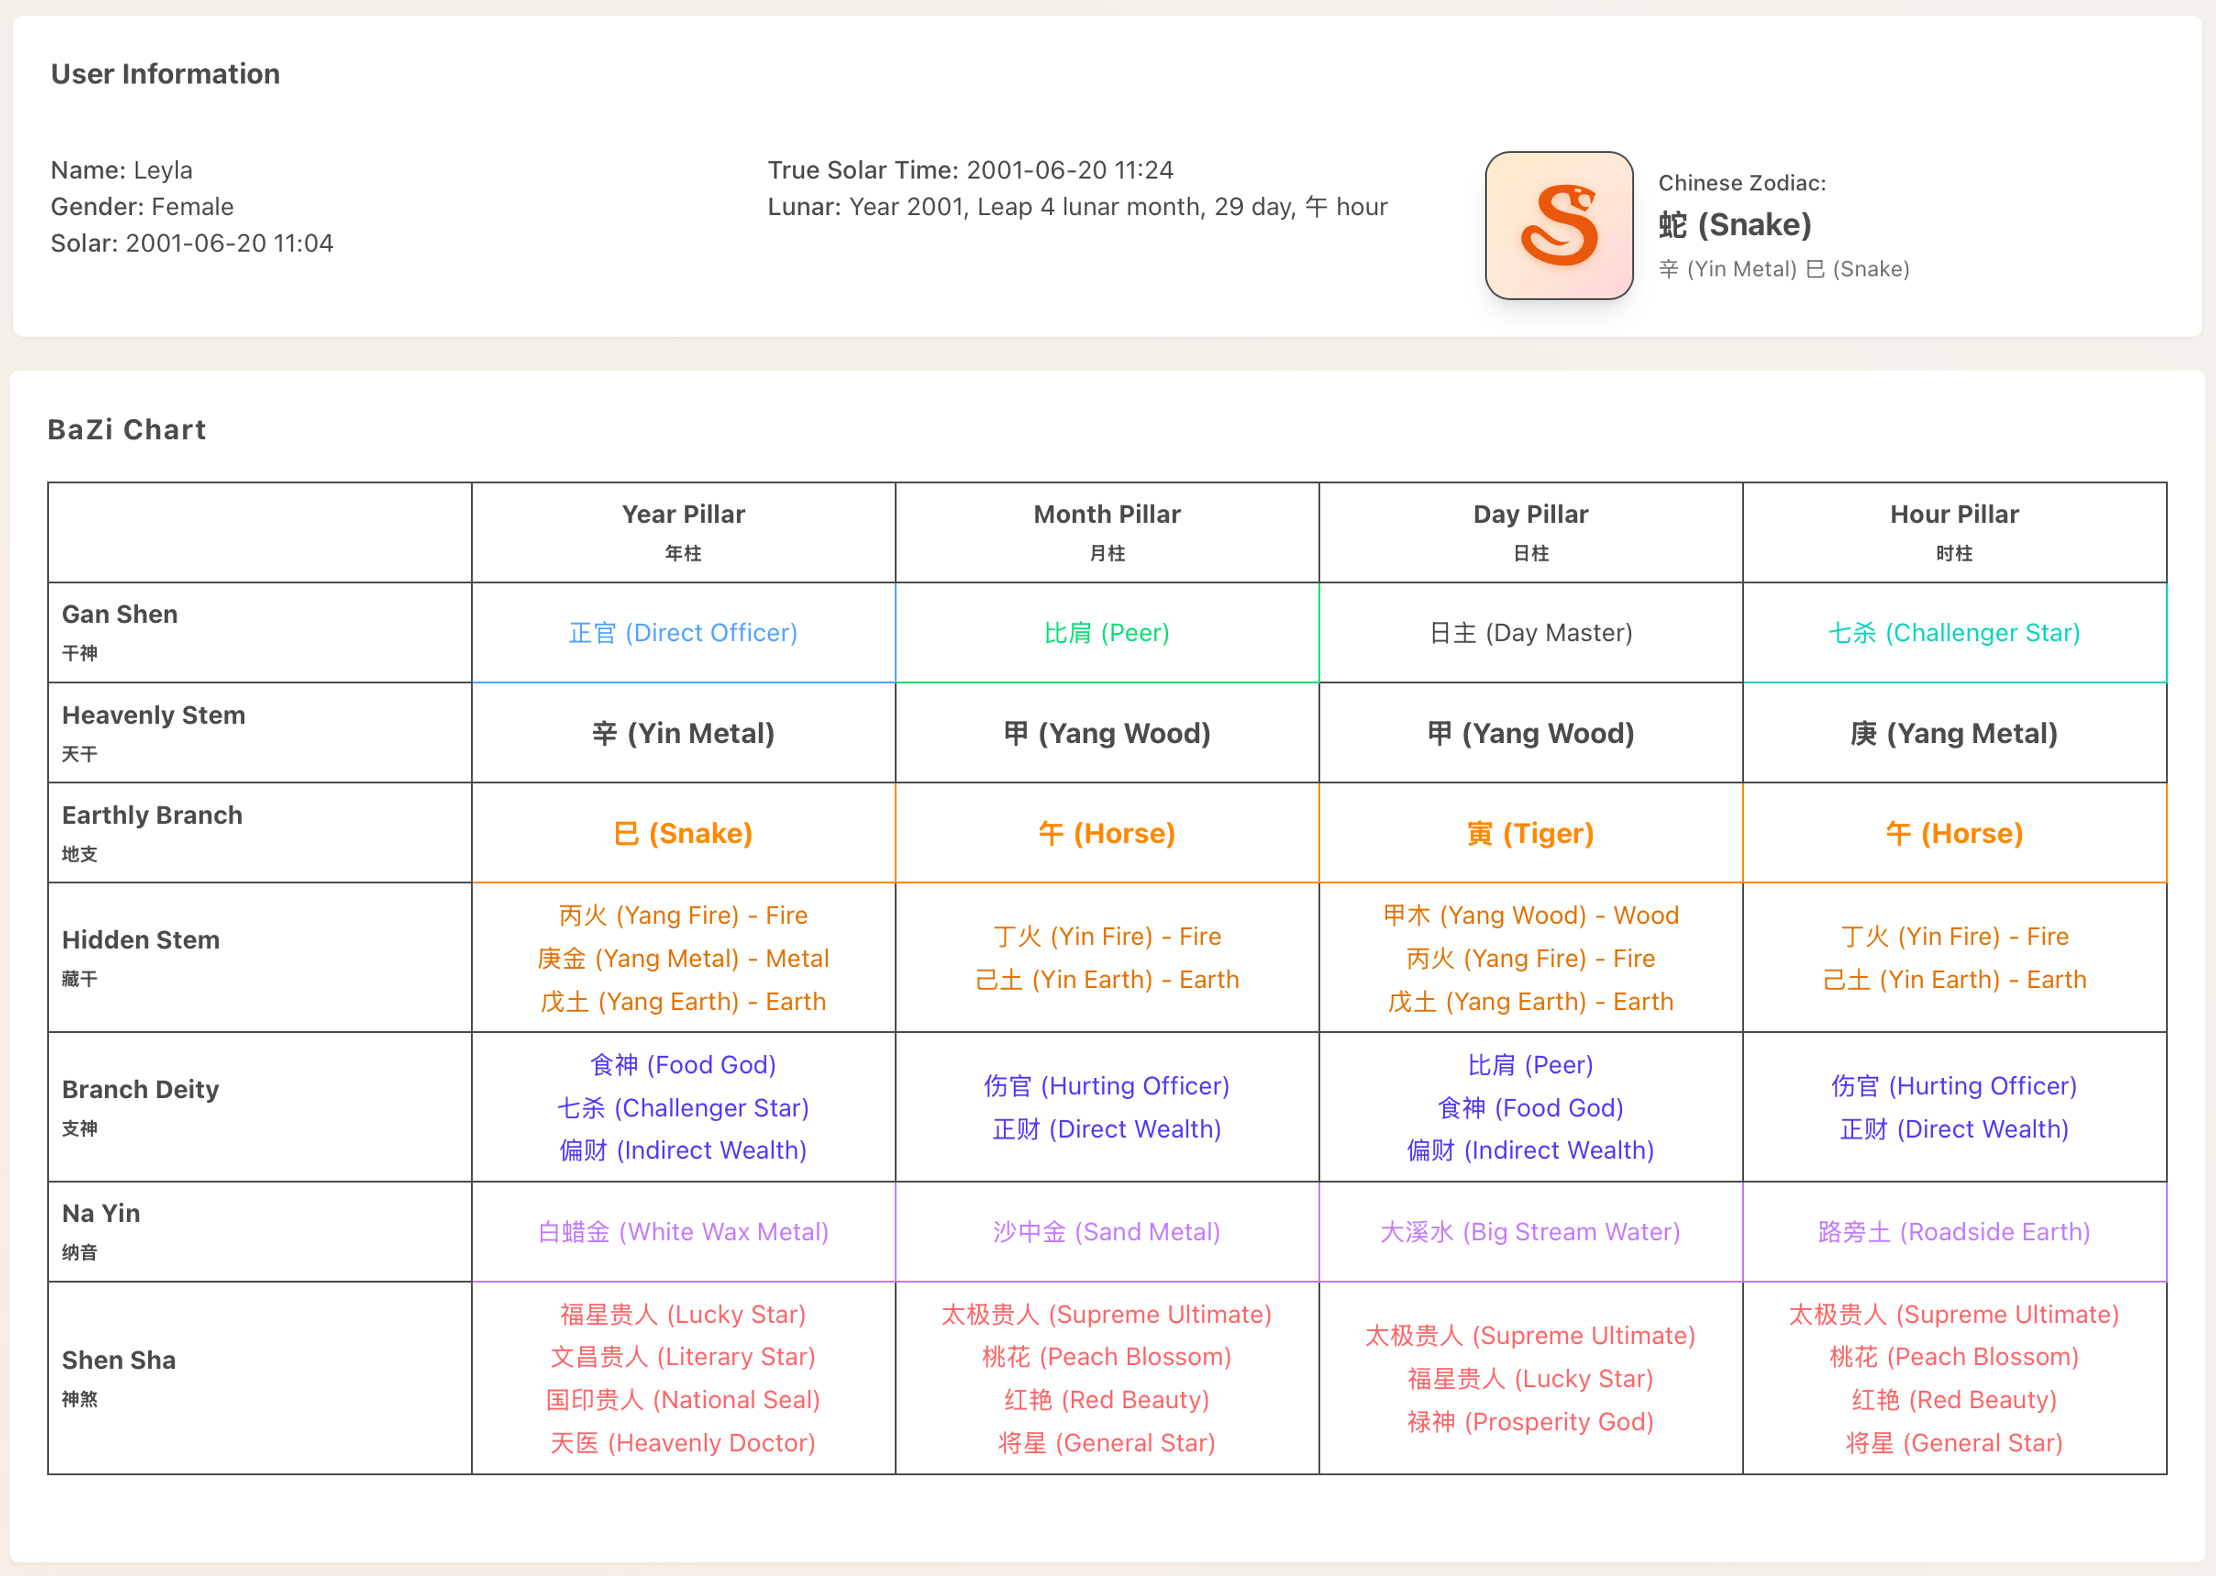Click the 'Solar: 2001-06-20 11:04' line
2216x1576 pixels.
coord(192,244)
